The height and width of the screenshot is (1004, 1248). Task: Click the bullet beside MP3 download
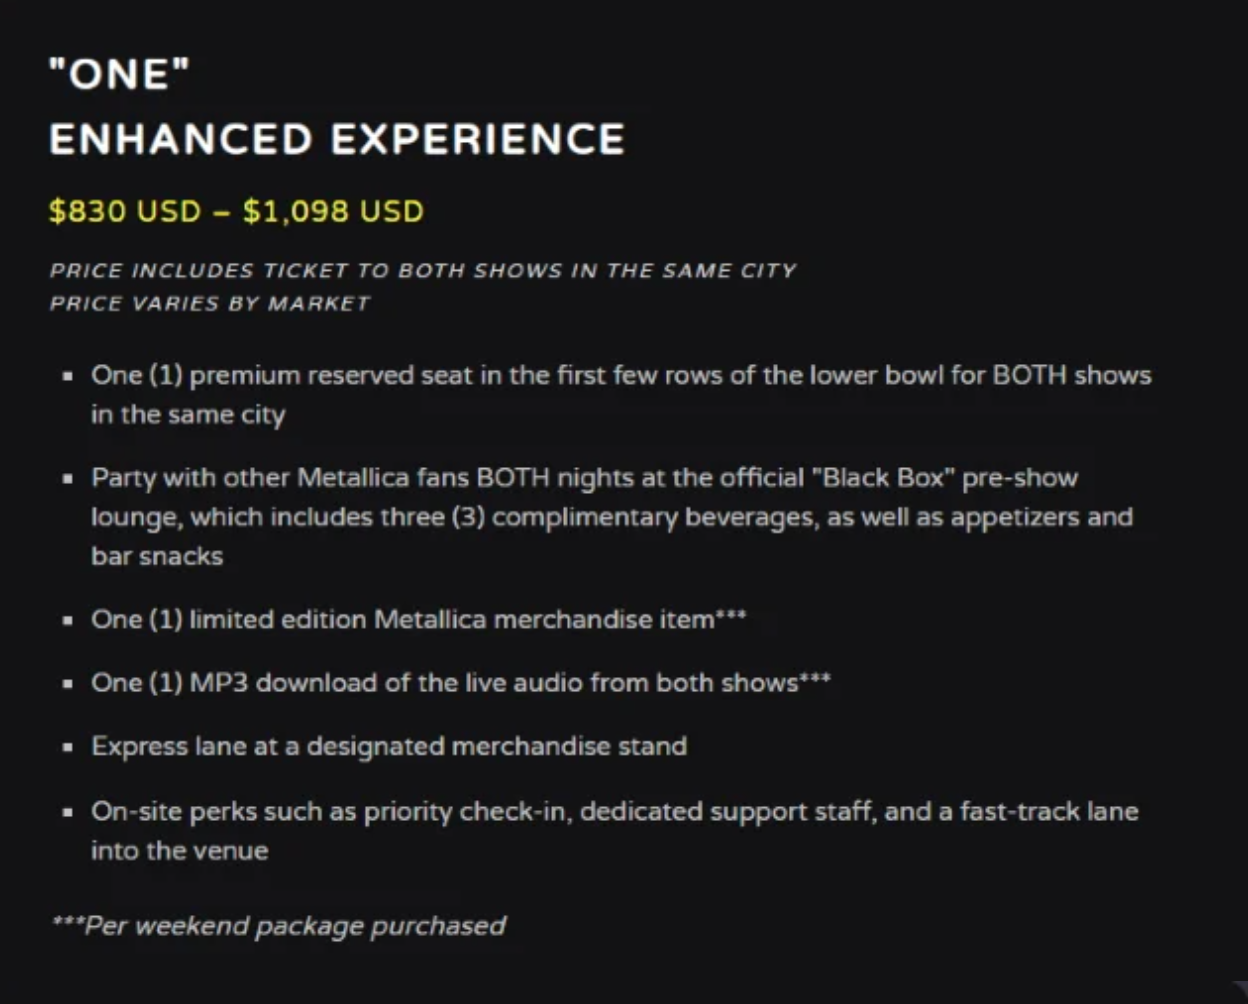[x=67, y=684]
